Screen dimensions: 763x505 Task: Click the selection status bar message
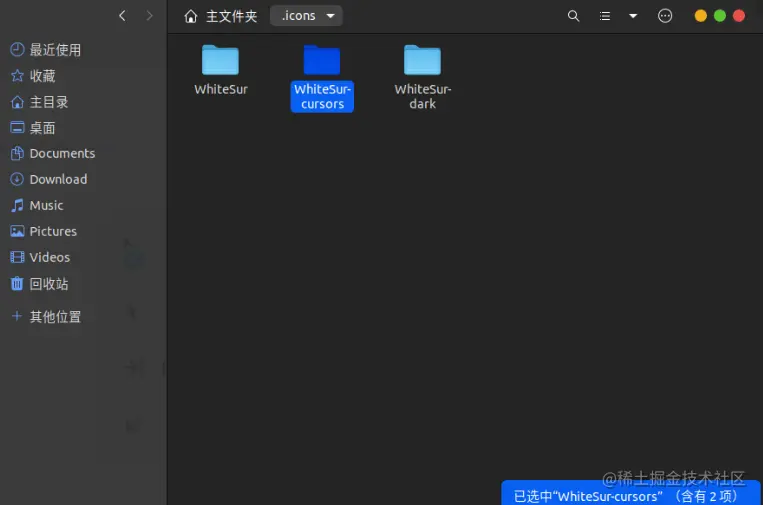point(631,493)
